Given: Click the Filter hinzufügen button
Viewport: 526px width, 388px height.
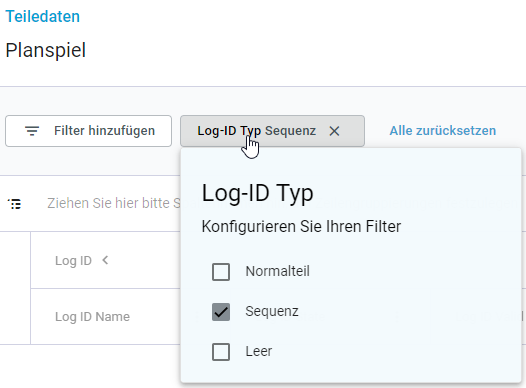Looking at the screenshot, I should pos(89,131).
